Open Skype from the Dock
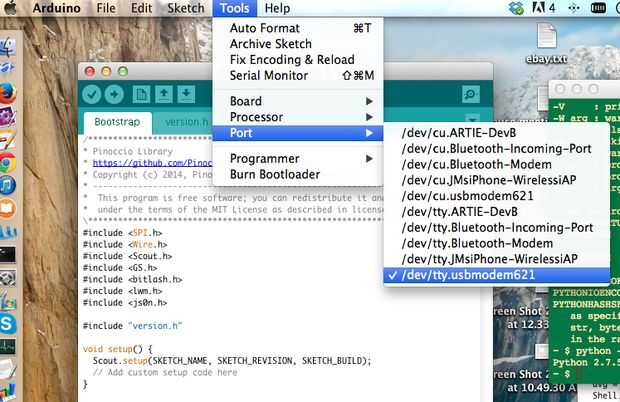620x402 pixels. (x=8, y=323)
